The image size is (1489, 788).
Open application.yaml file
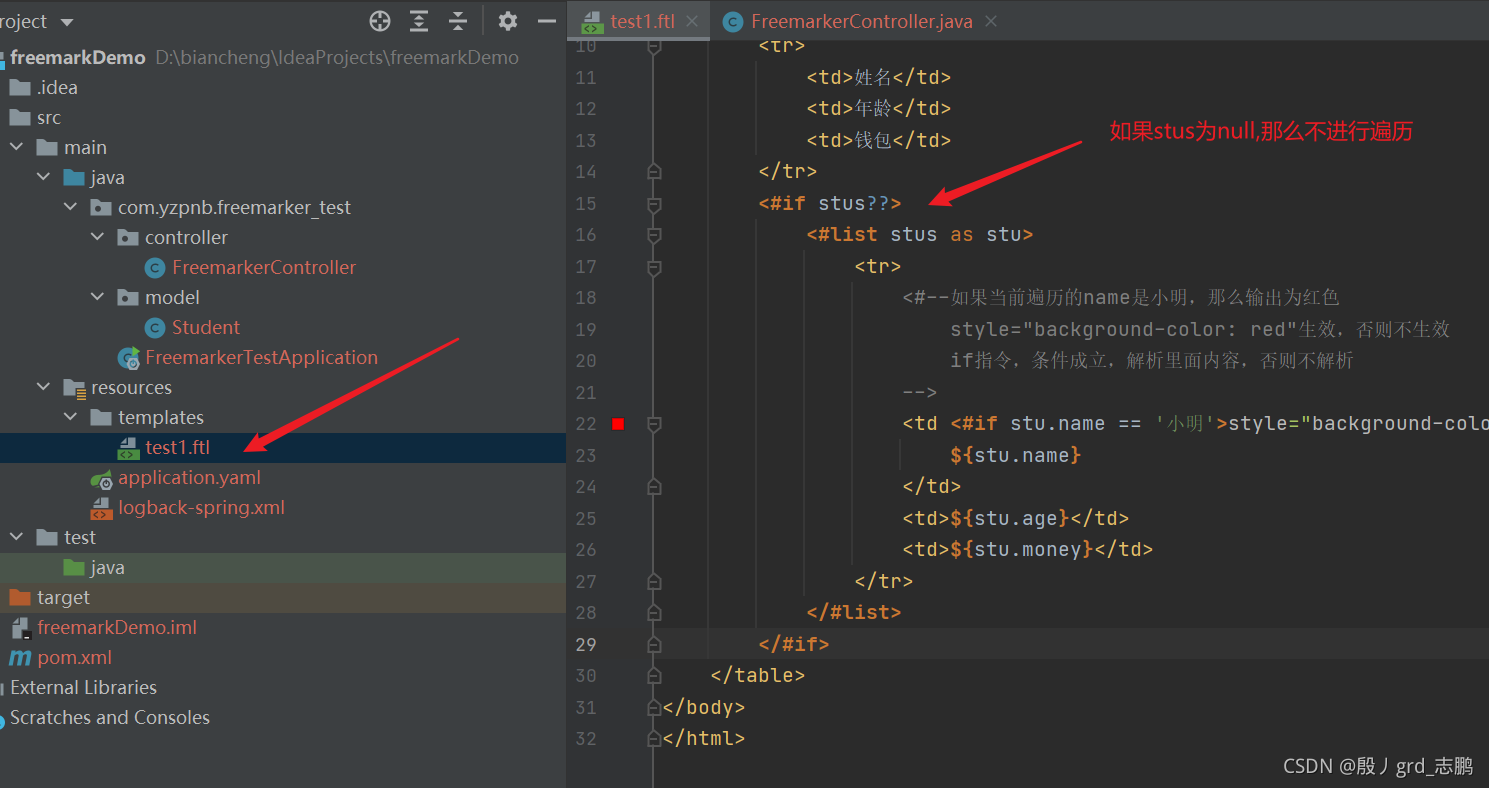click(190, 477)
